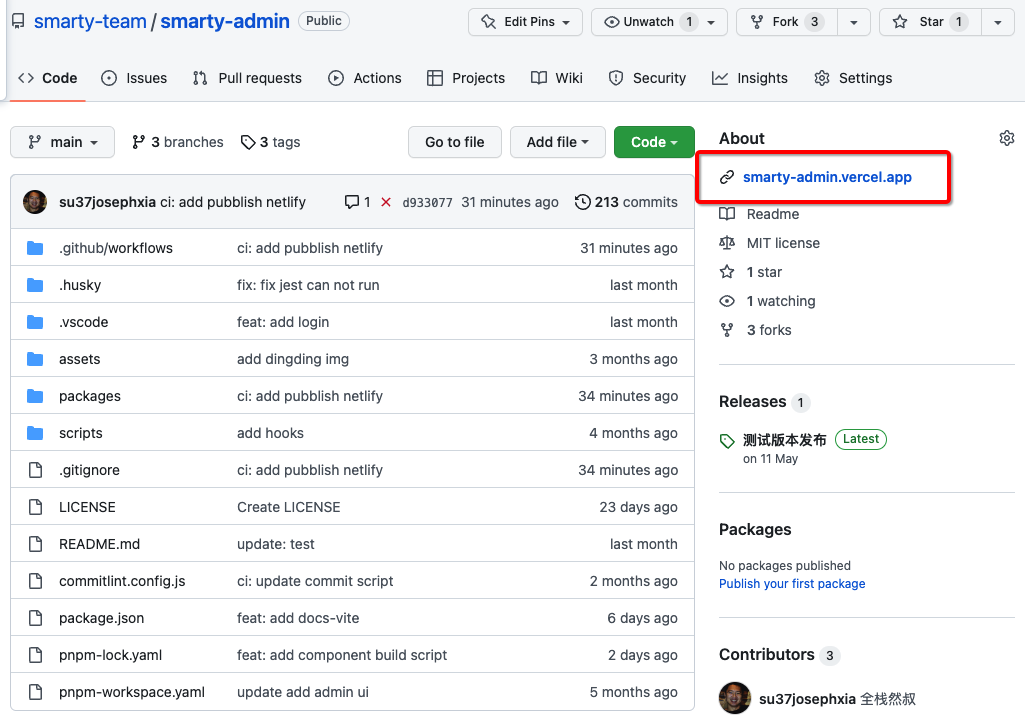Switch to the Issues tab
This screenshot has height=715, width=1025.
tap(134, 78)
